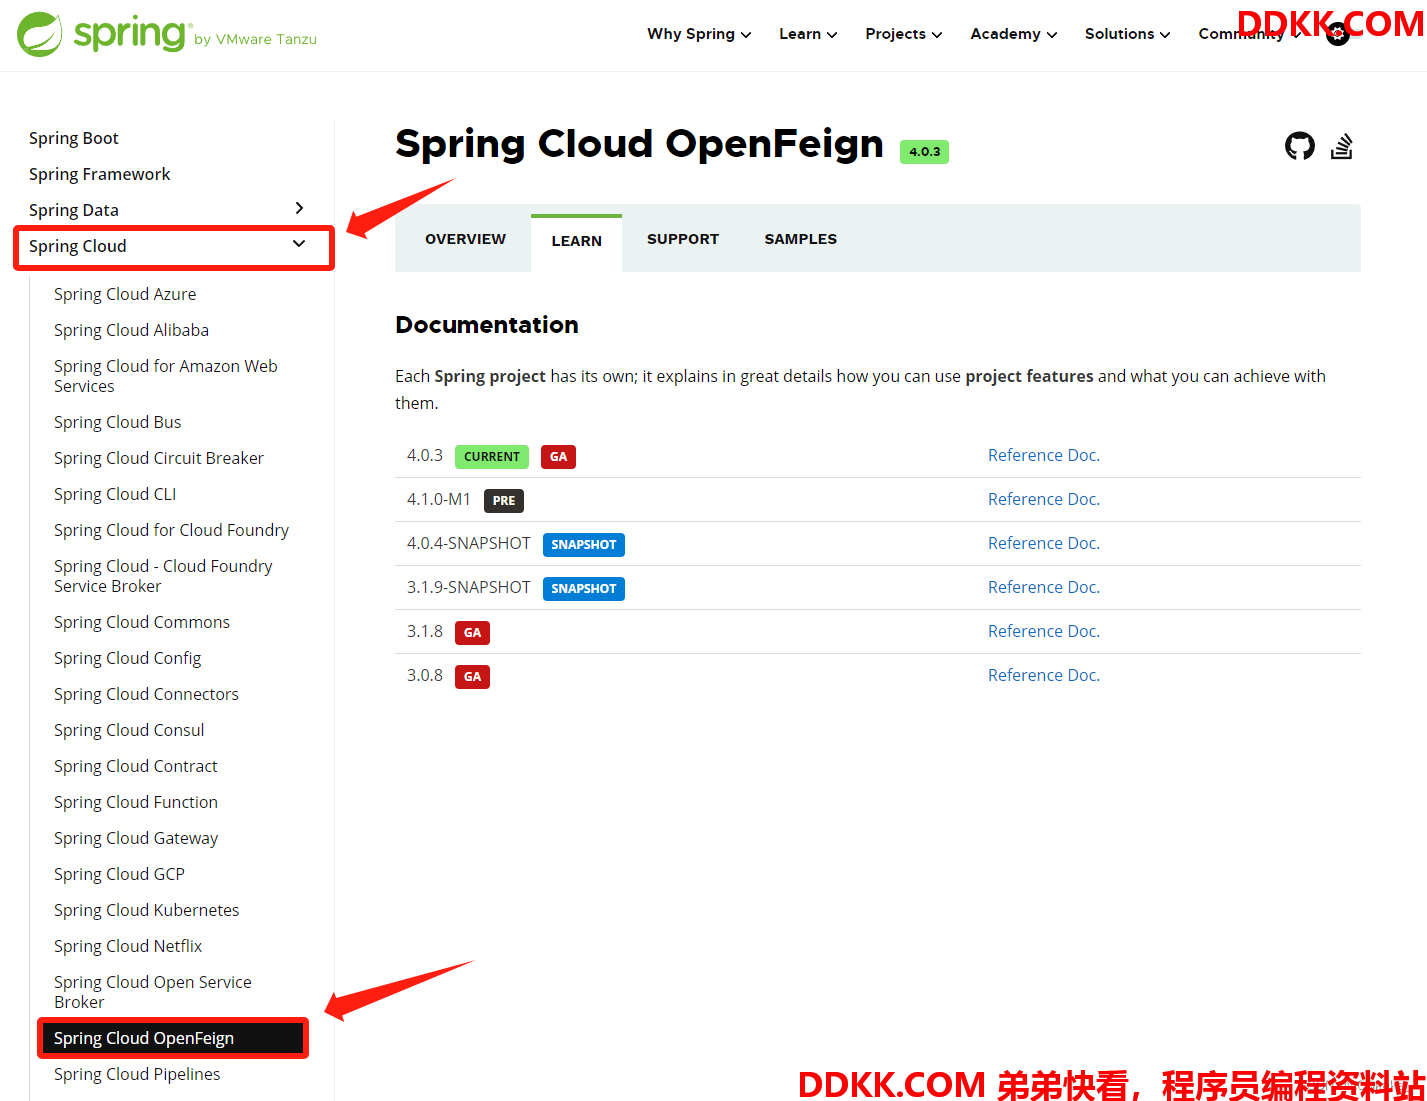Open Spring Cloud Pipelines project
Screen dimensions: 1427x1101
137,1074
